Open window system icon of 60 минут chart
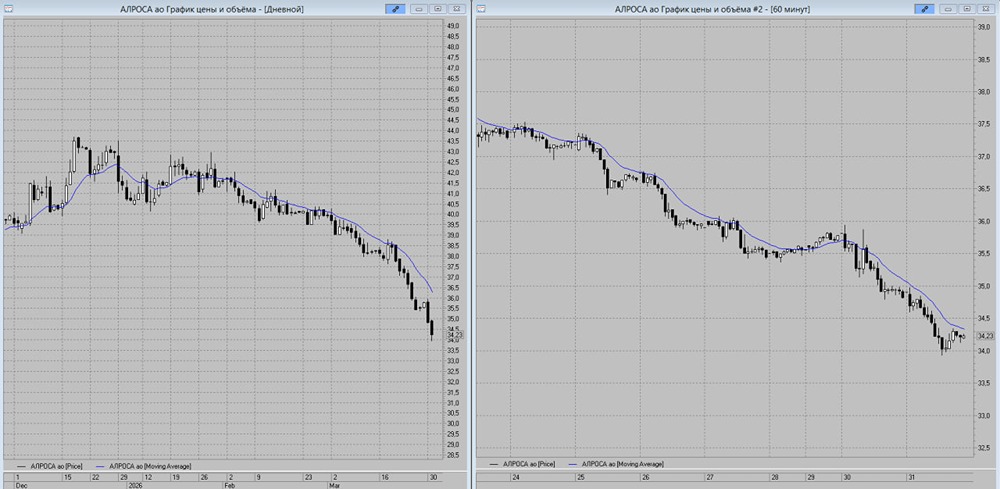Screen dimensions: 1000x489 point(482,9)
